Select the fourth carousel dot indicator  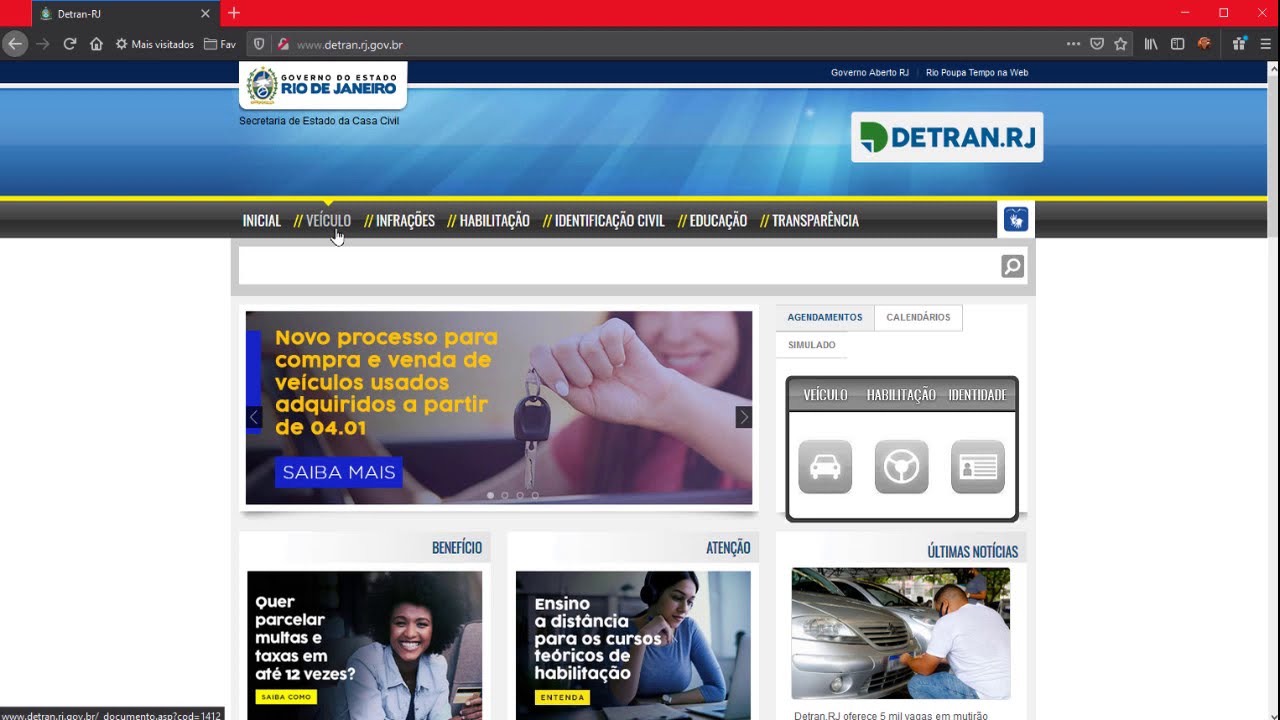click(535, 495)
